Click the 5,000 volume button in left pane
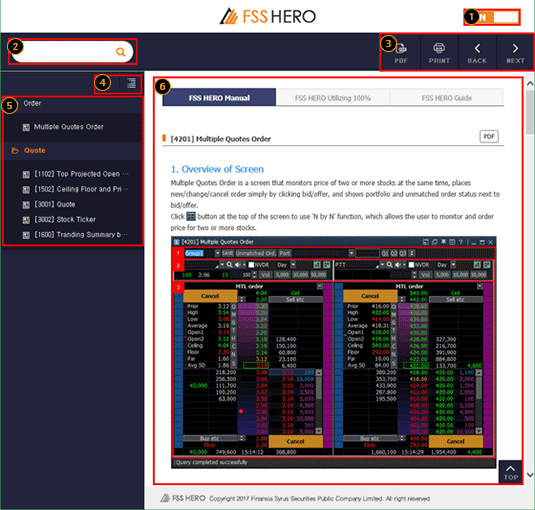Image resolution: width=535 pixels, height=510 pixels. coord(282,275)
